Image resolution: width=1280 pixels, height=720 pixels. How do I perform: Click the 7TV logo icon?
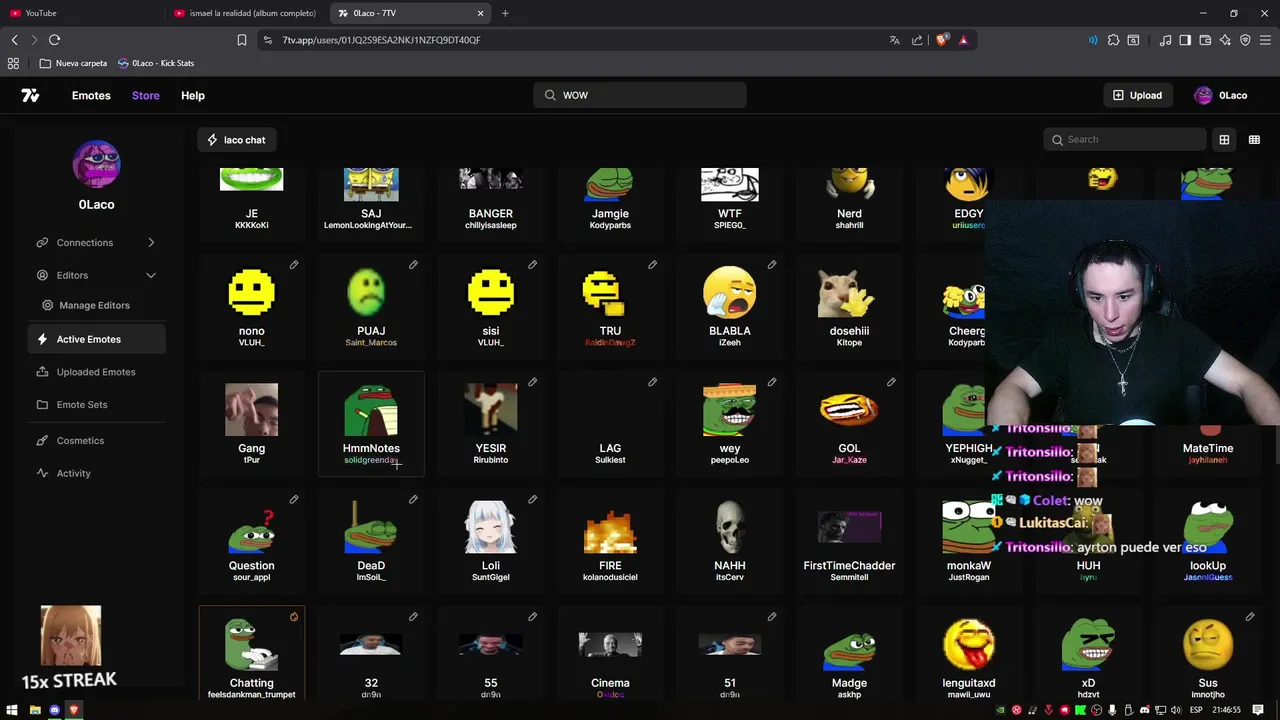[30, 95]
